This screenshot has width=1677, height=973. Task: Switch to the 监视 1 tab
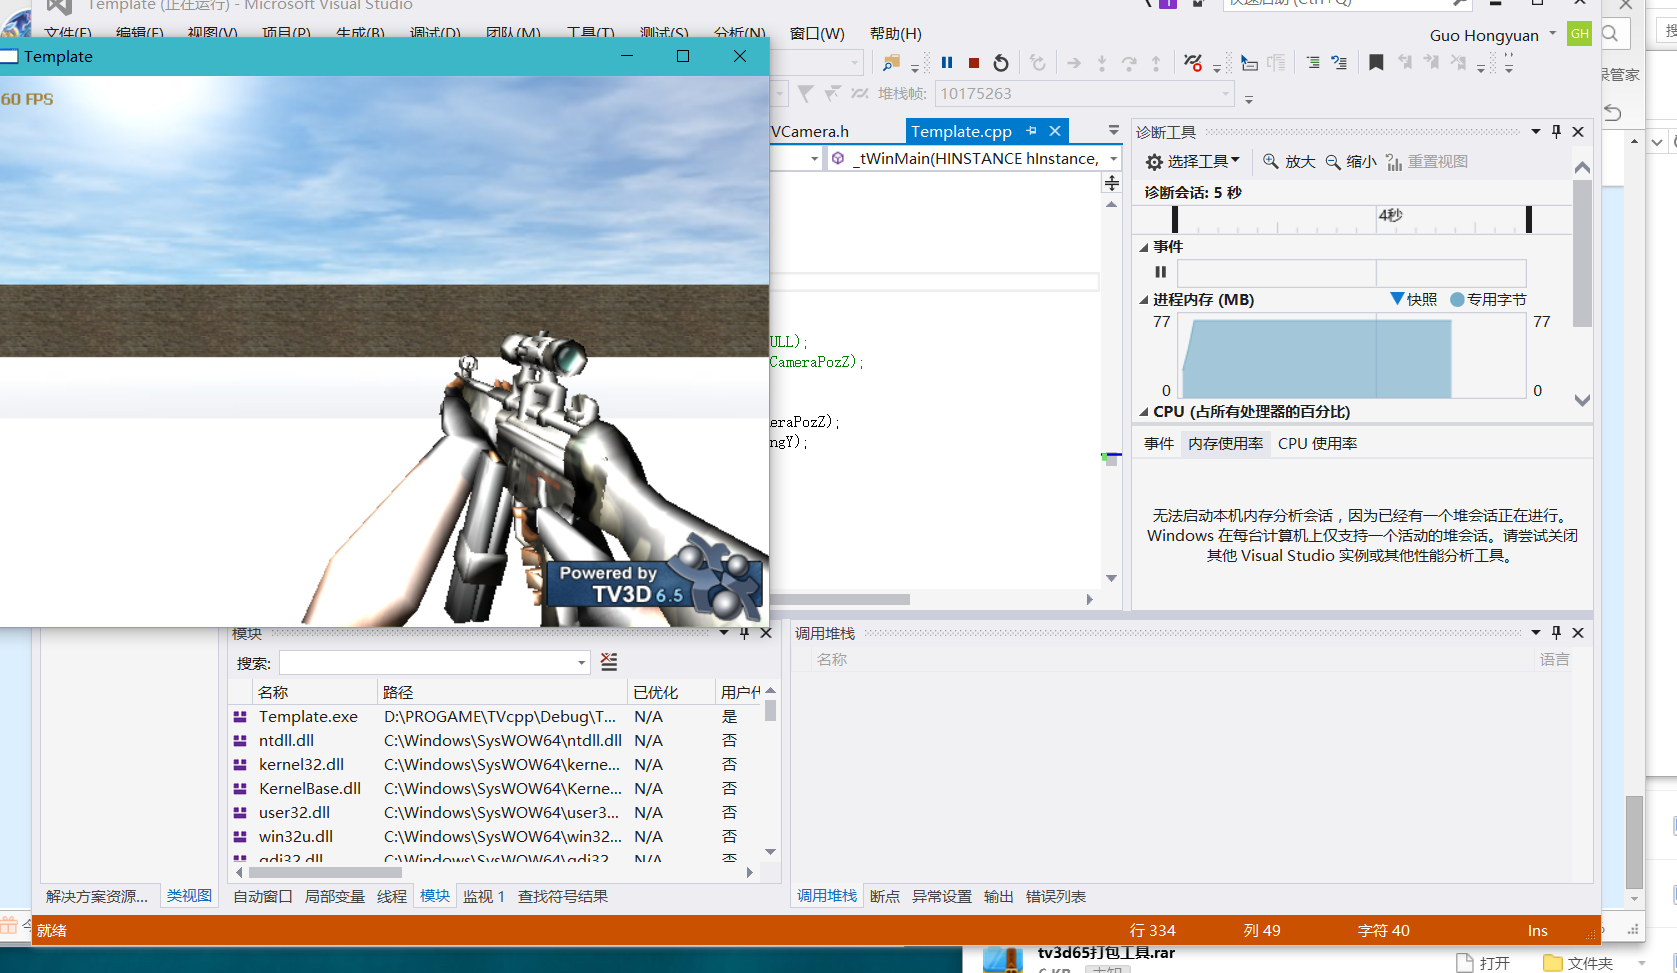click(x=484, y=896)
